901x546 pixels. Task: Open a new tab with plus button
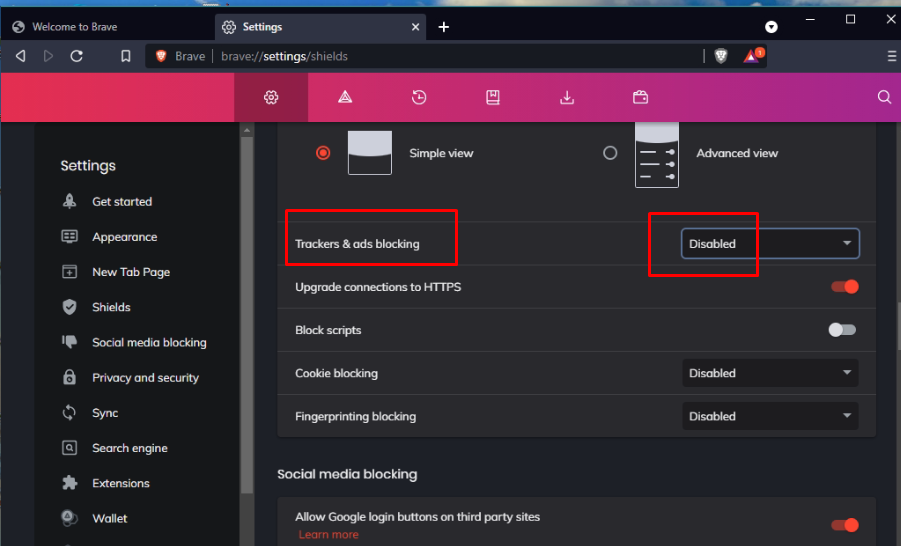coord(444,27)
